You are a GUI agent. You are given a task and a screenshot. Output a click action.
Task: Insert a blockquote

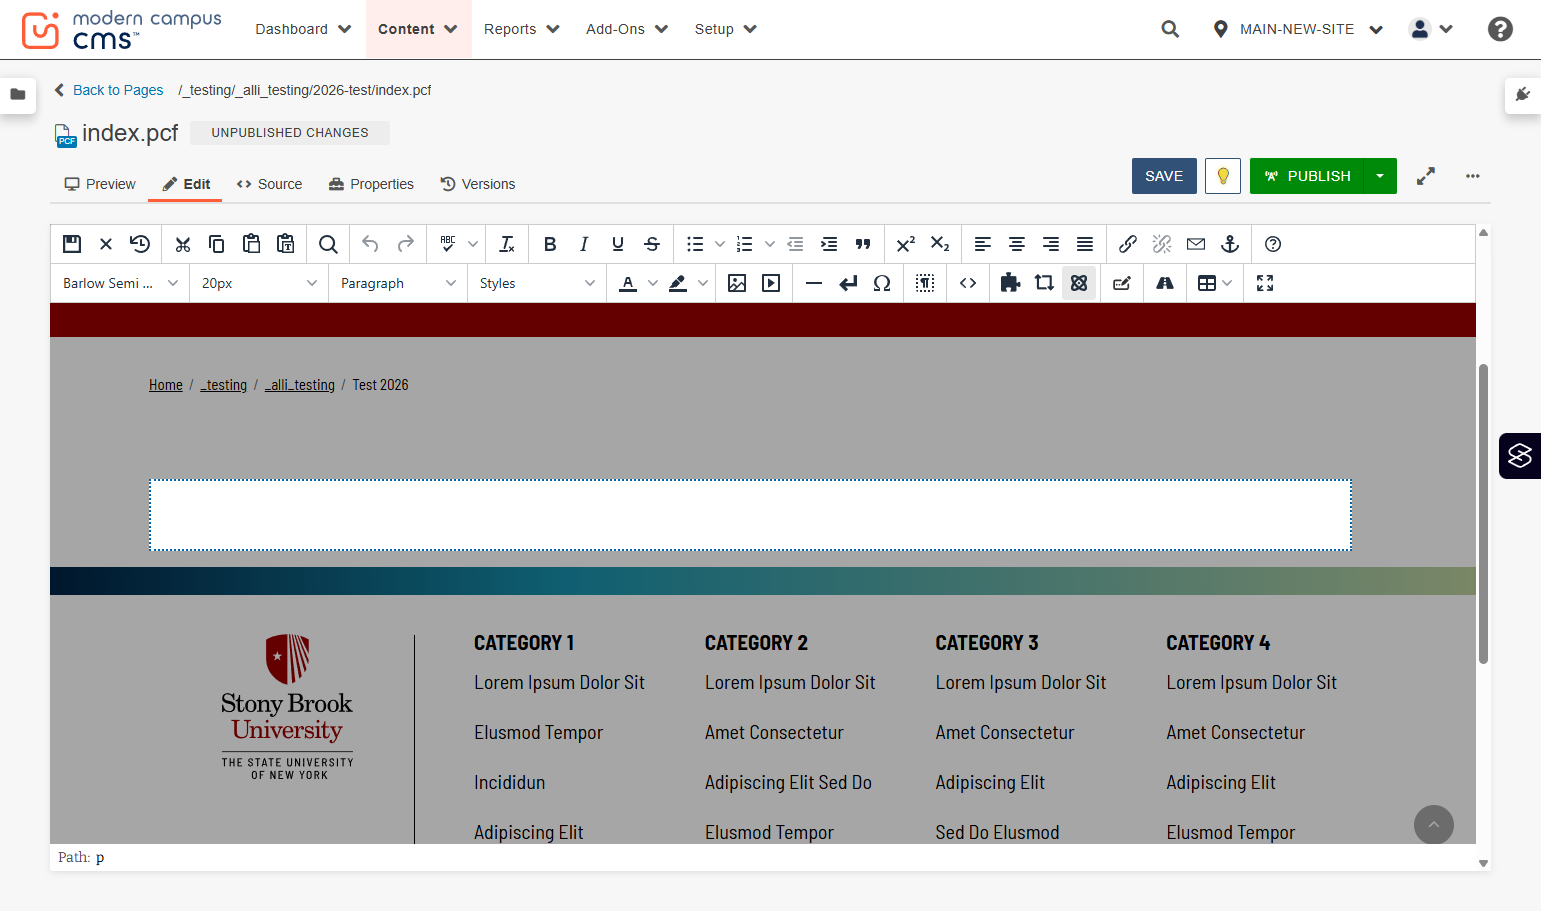(863, 244)
